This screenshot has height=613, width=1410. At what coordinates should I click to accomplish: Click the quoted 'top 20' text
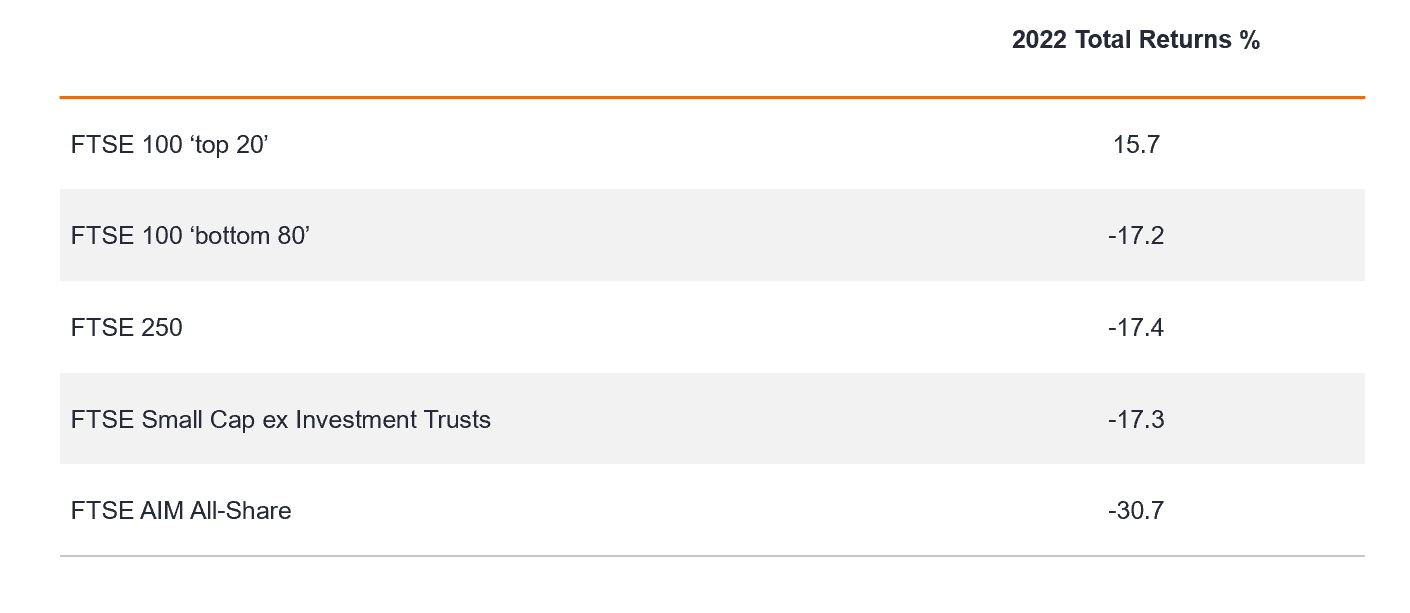point(229,145)
